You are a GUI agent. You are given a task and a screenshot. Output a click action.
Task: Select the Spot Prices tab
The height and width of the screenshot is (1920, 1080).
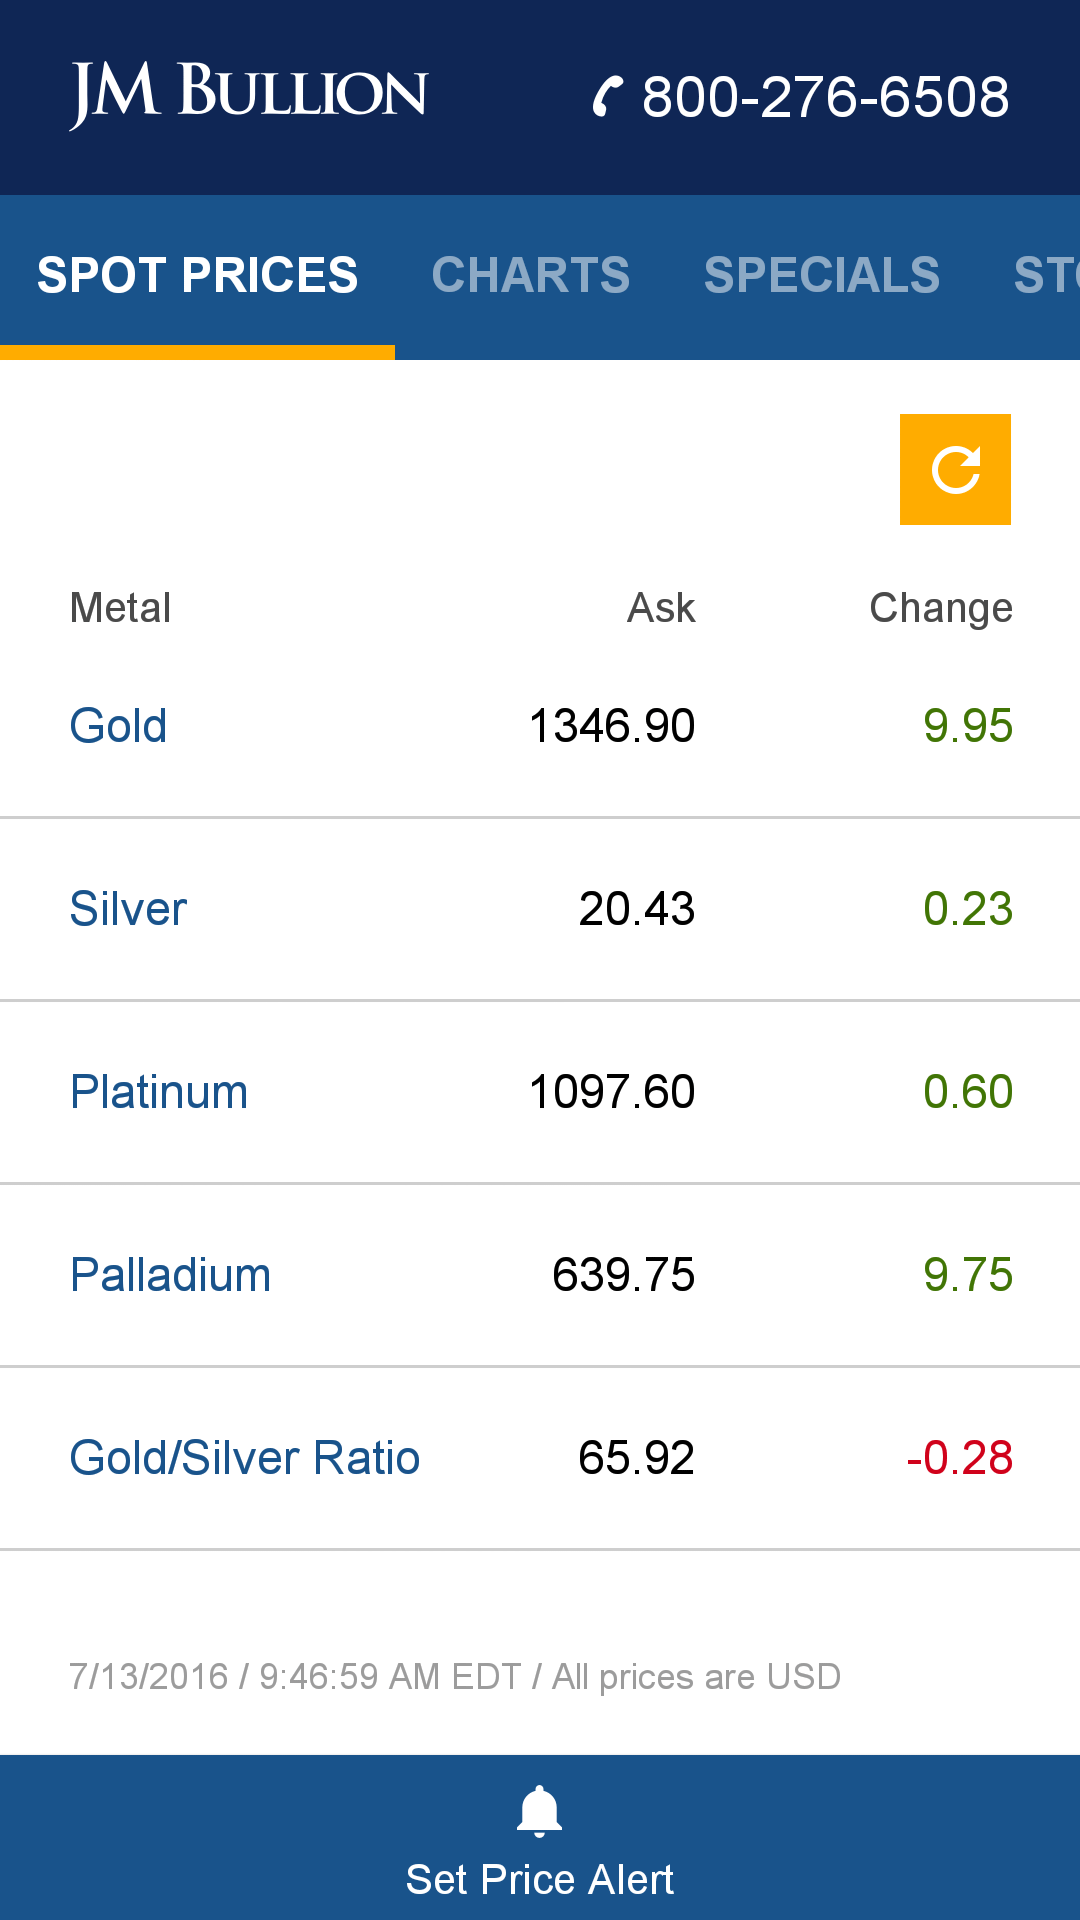click(197, 275)
